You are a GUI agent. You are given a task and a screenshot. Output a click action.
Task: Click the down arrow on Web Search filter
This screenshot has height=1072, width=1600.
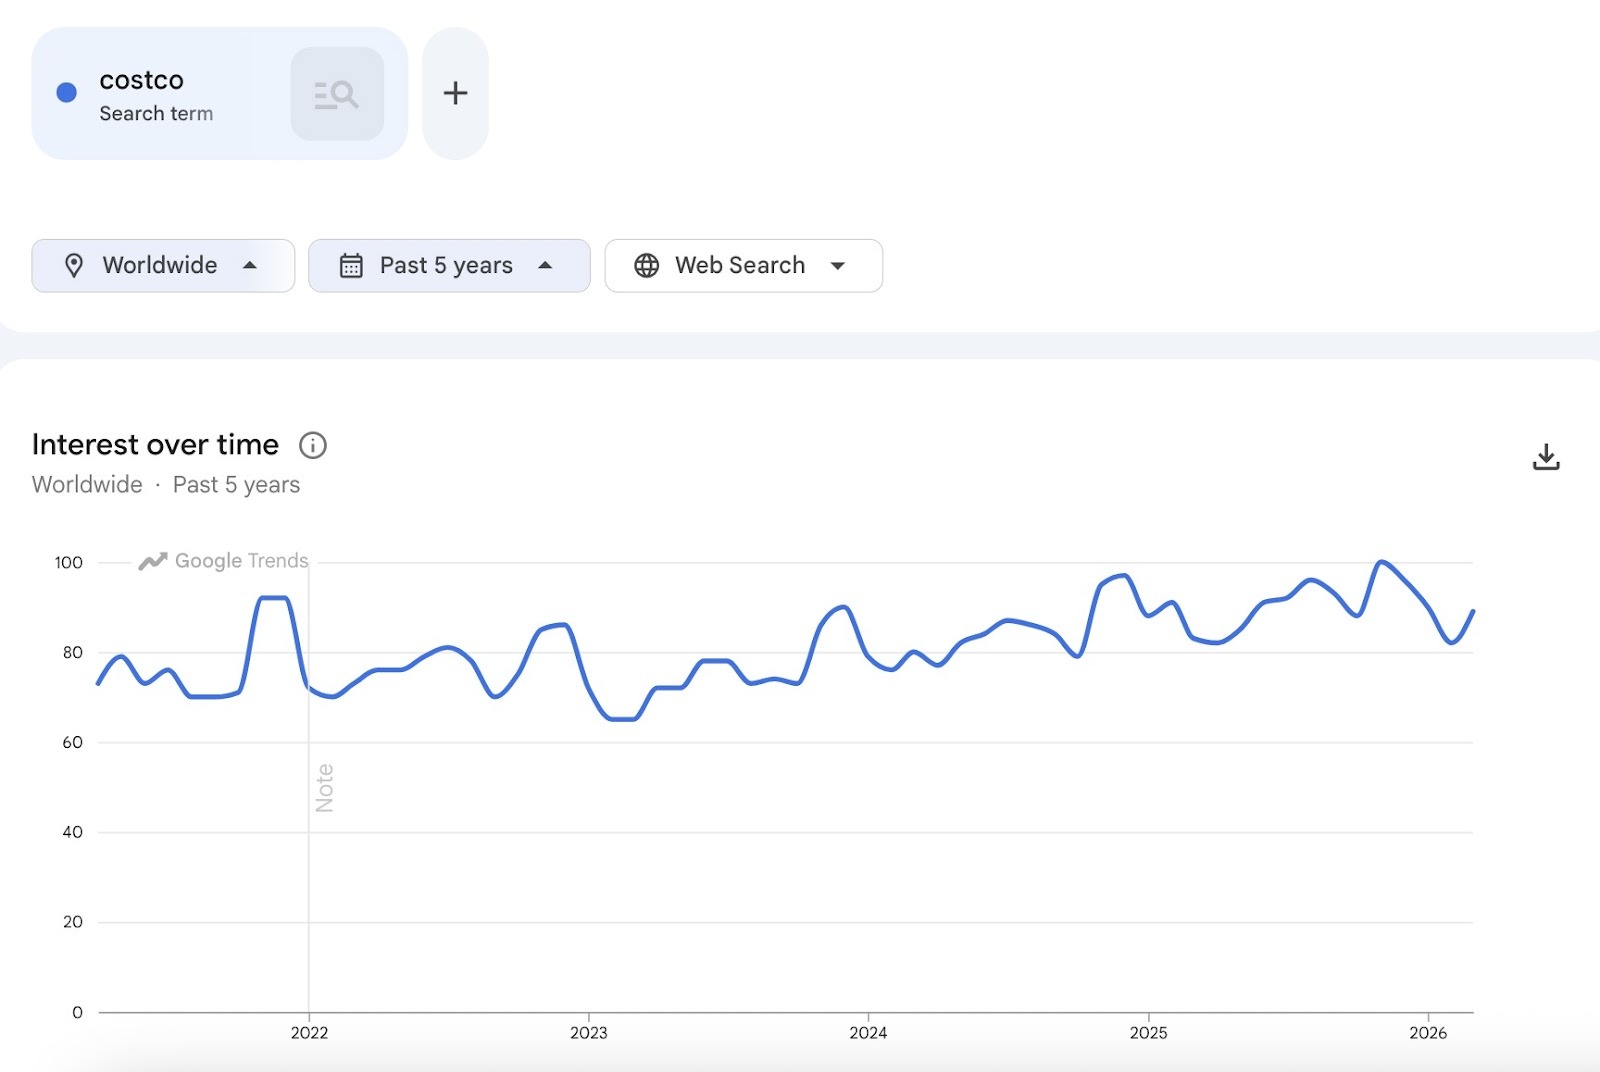point(839,265)
